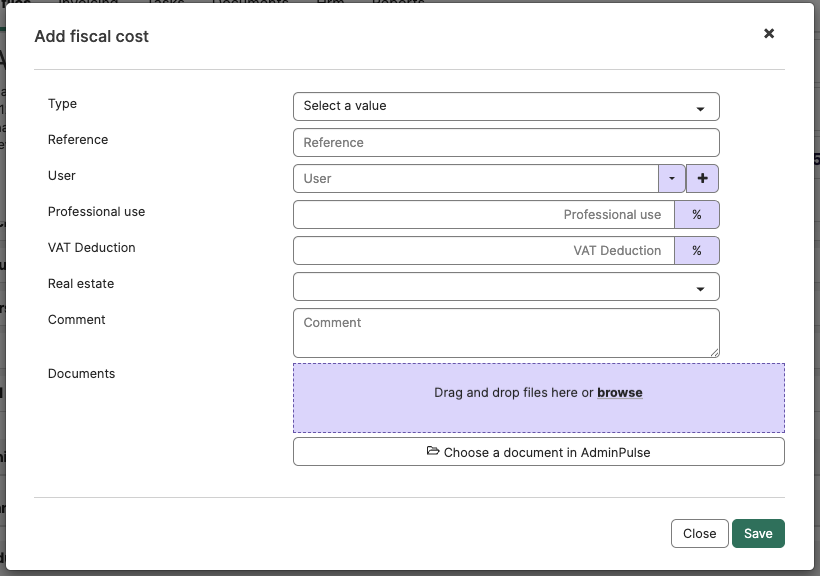This screenshot has width=820, height=576.
Task: Click the VAT Deduction label
Action: (x=92, y=248)
